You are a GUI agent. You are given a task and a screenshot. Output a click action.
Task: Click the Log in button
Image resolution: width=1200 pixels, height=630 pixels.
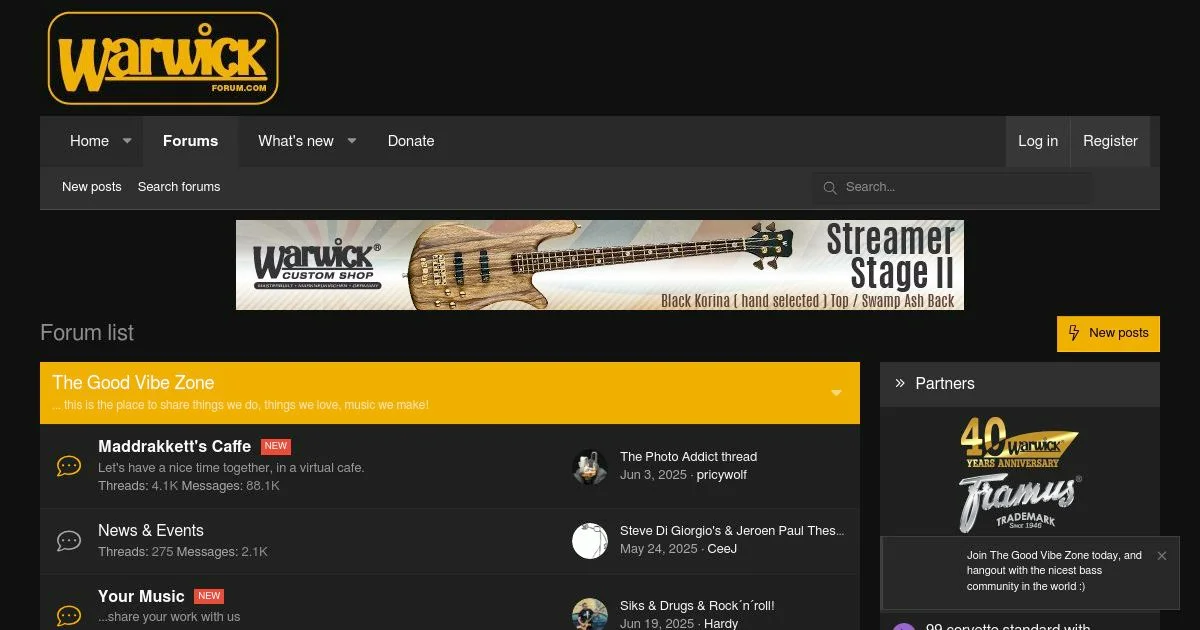[1038, 141]
